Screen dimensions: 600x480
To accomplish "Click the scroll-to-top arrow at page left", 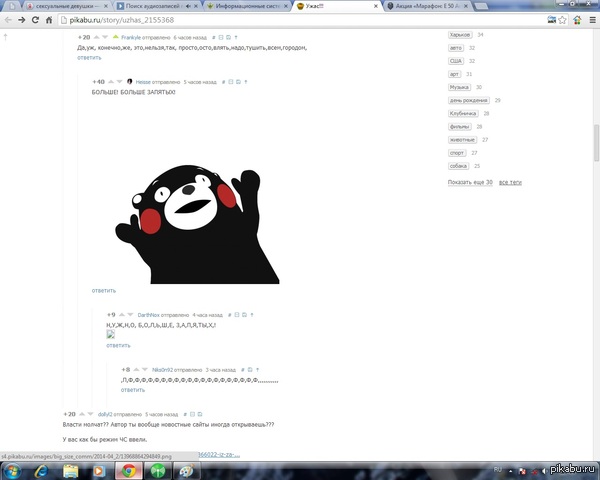I will coord(5,37).
